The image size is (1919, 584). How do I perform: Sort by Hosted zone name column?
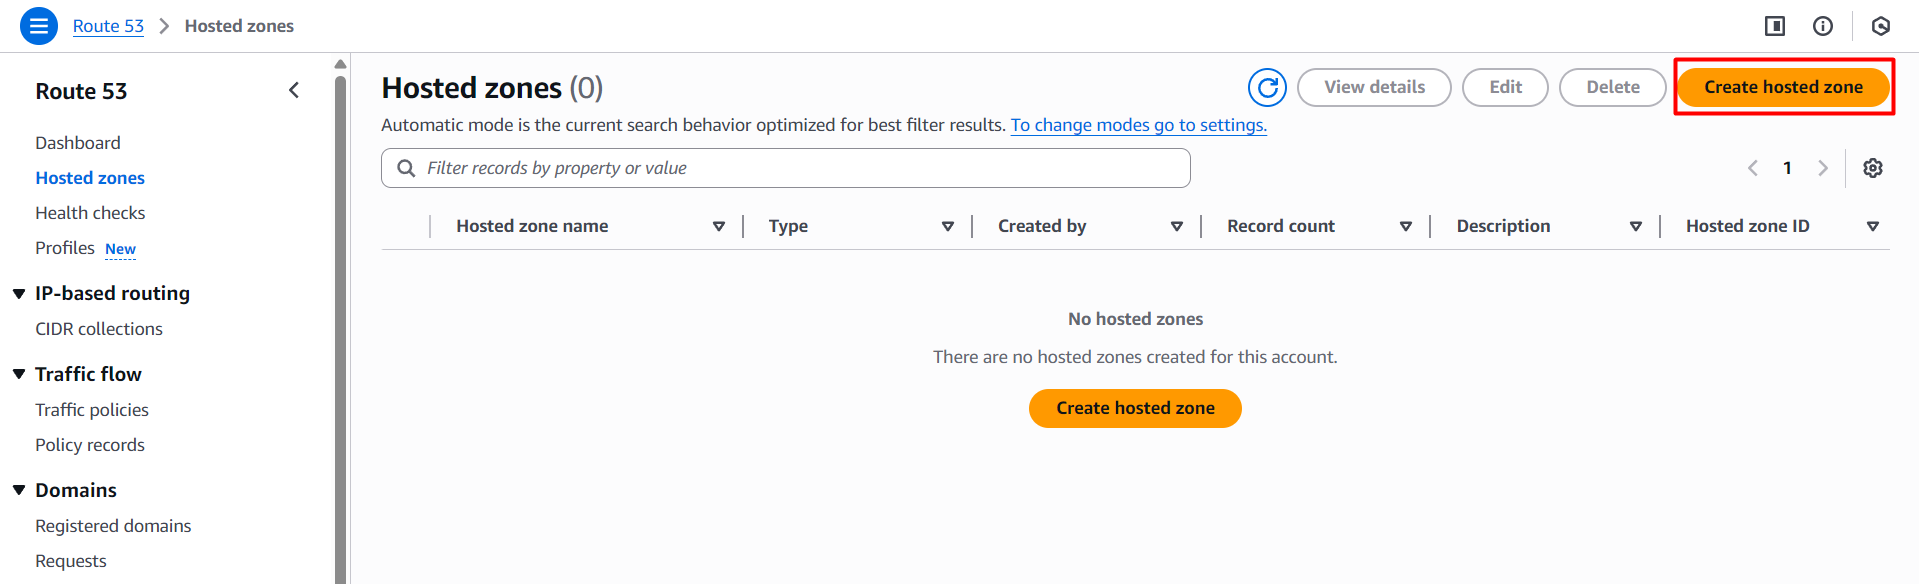point(718,227)
